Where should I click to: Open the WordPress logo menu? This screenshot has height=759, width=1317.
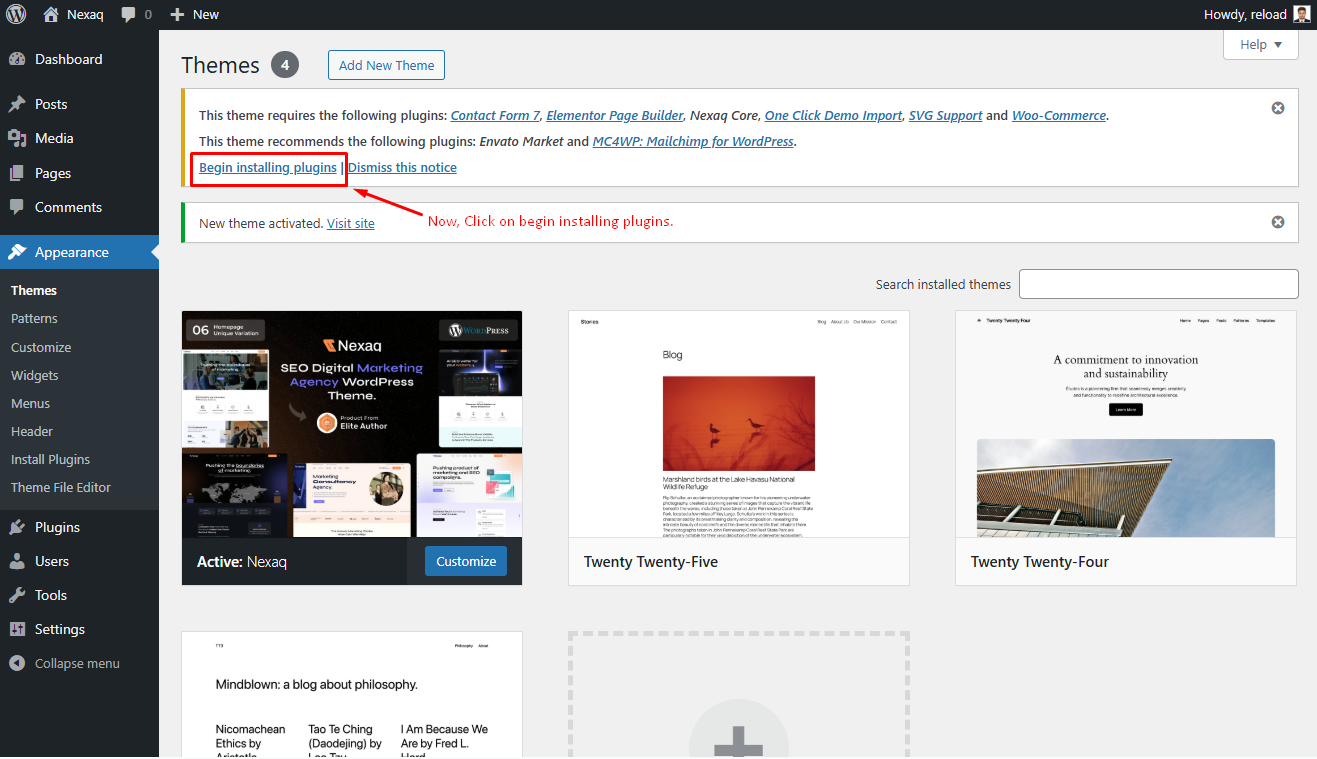coord(17,14)
